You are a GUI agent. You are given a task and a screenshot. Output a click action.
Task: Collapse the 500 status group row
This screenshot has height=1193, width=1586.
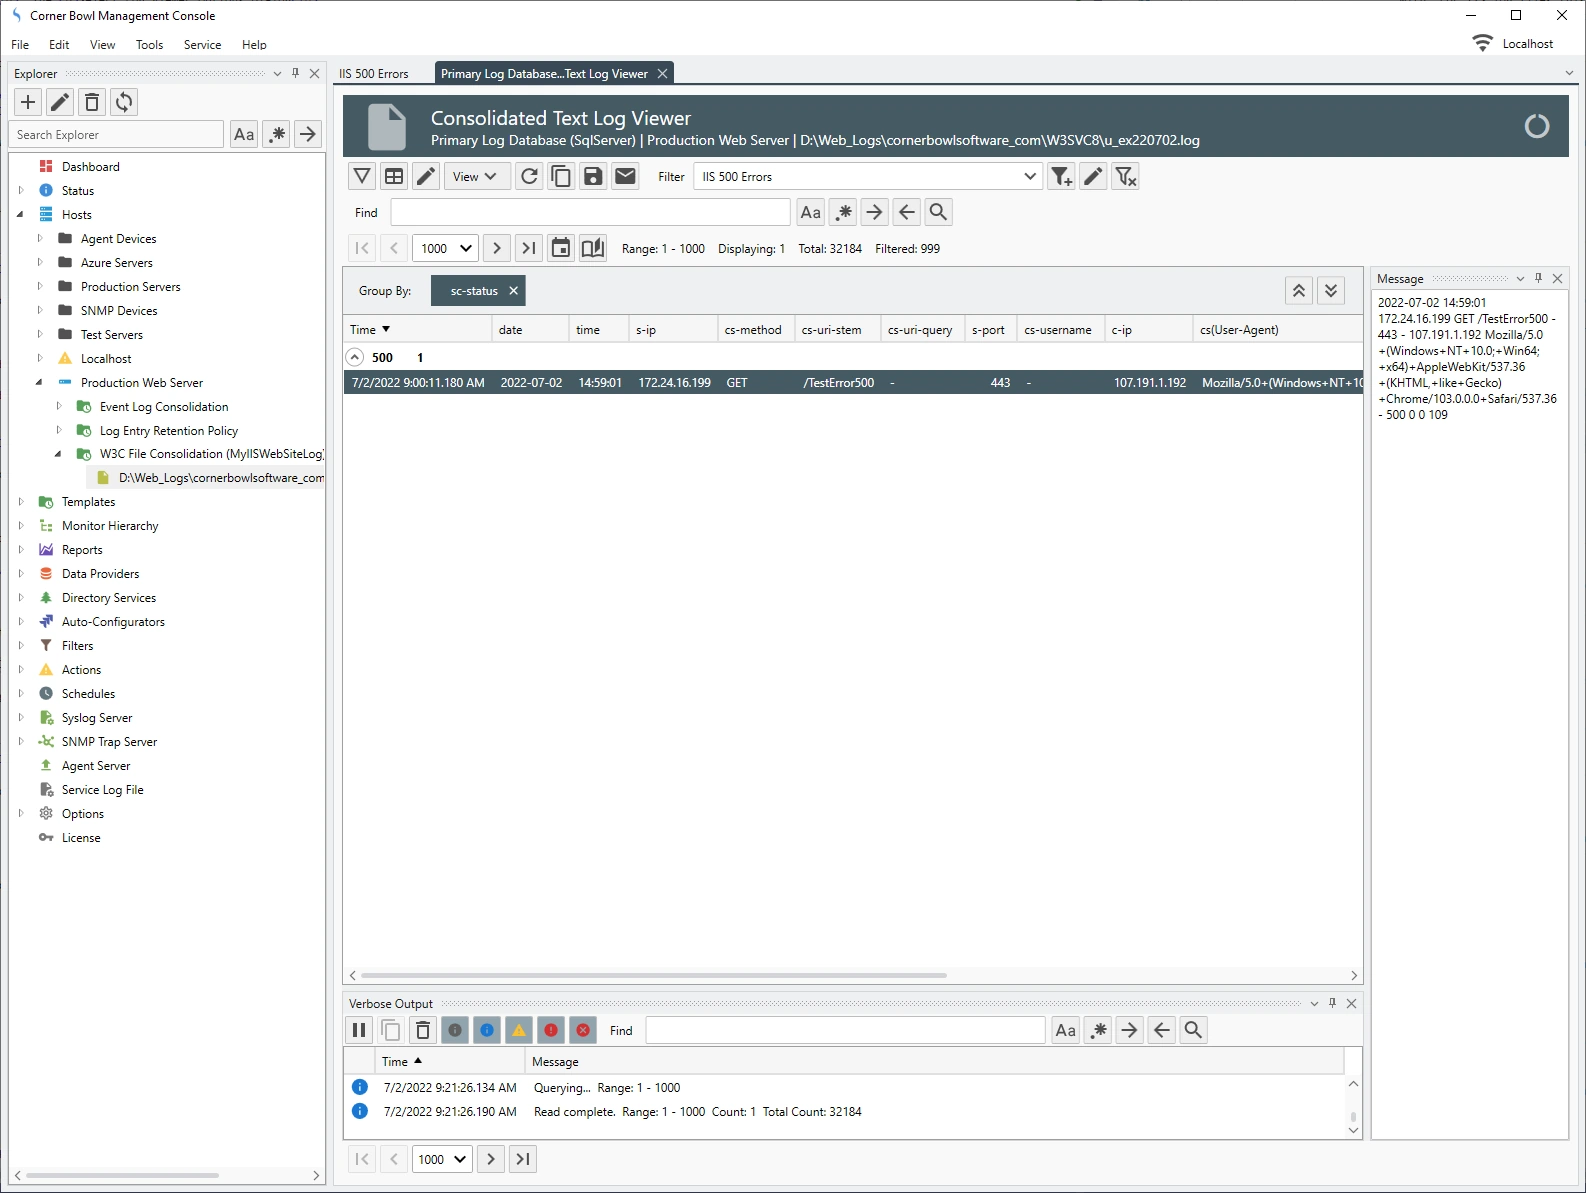[x=354, y=357]
